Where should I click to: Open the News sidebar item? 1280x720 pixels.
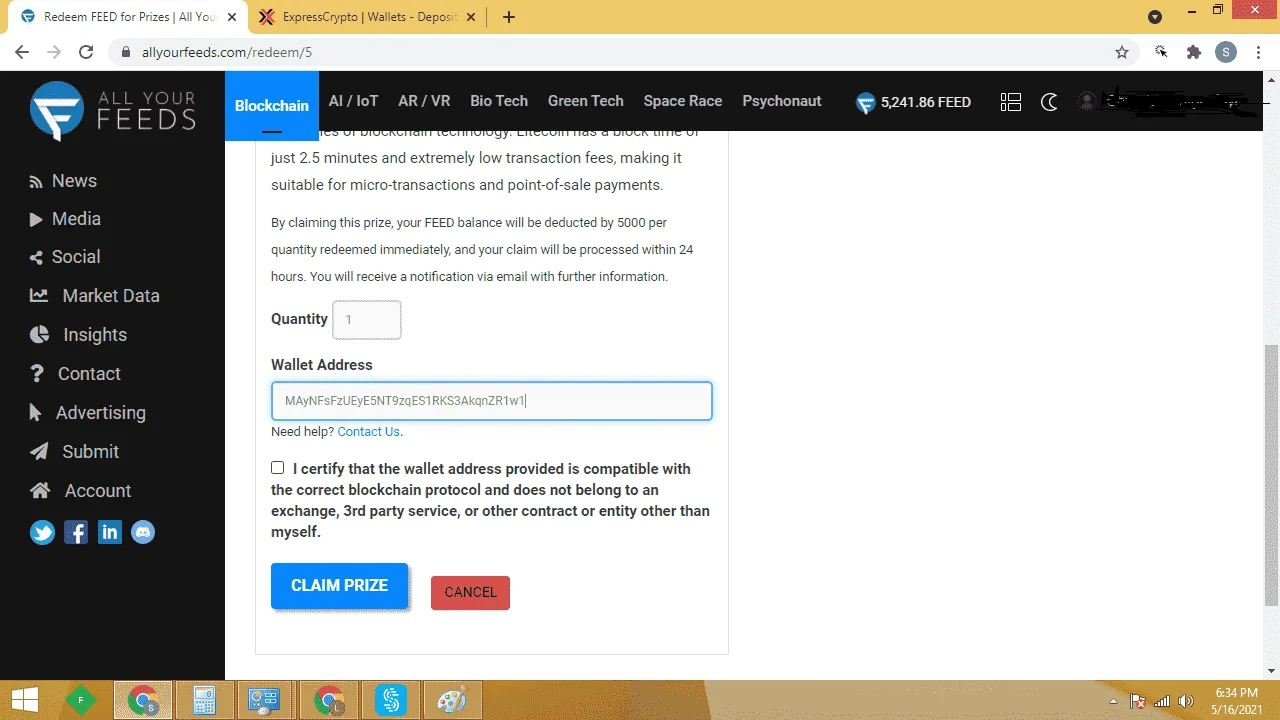point(64,181)
